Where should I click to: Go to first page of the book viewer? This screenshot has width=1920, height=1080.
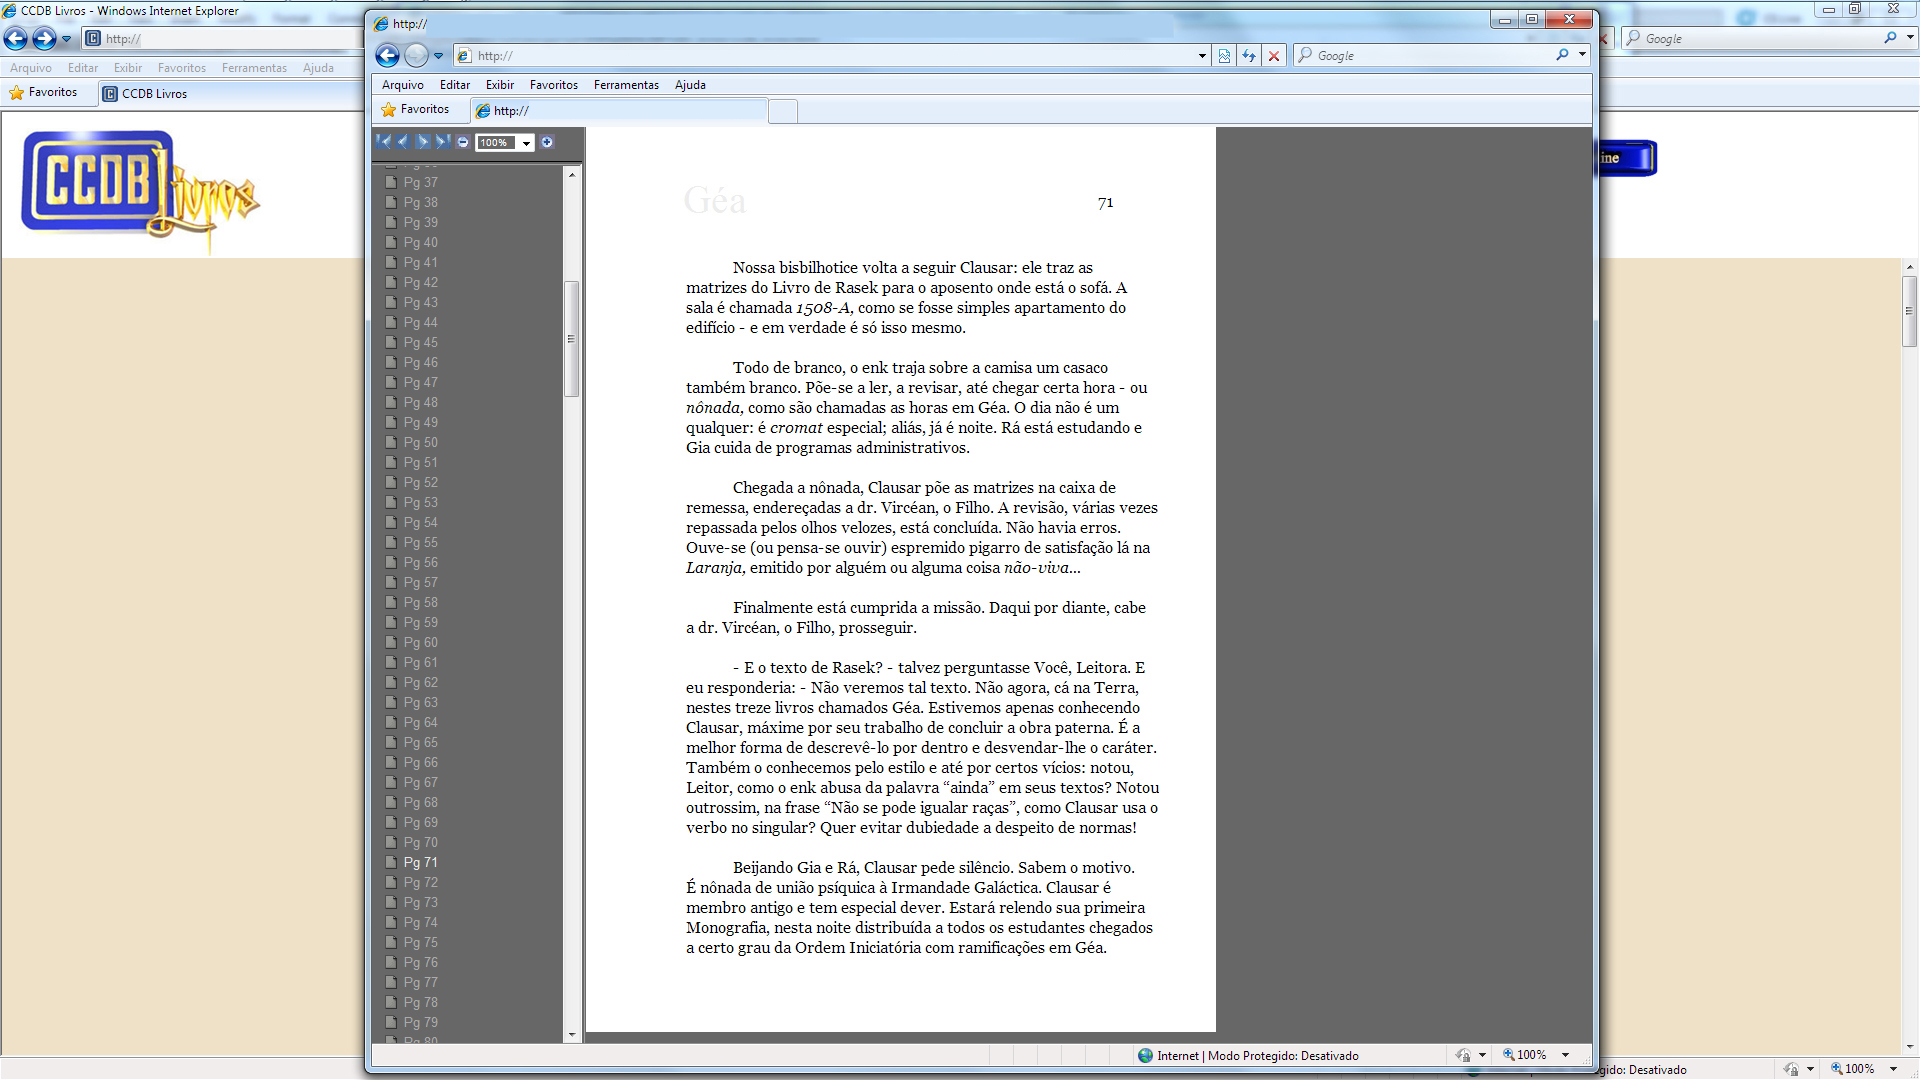[x=384, y=142]
